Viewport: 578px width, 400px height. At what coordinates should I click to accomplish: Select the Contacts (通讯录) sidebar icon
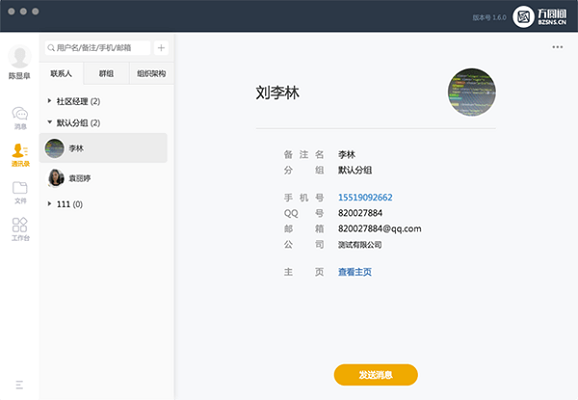tap(20, 155)
